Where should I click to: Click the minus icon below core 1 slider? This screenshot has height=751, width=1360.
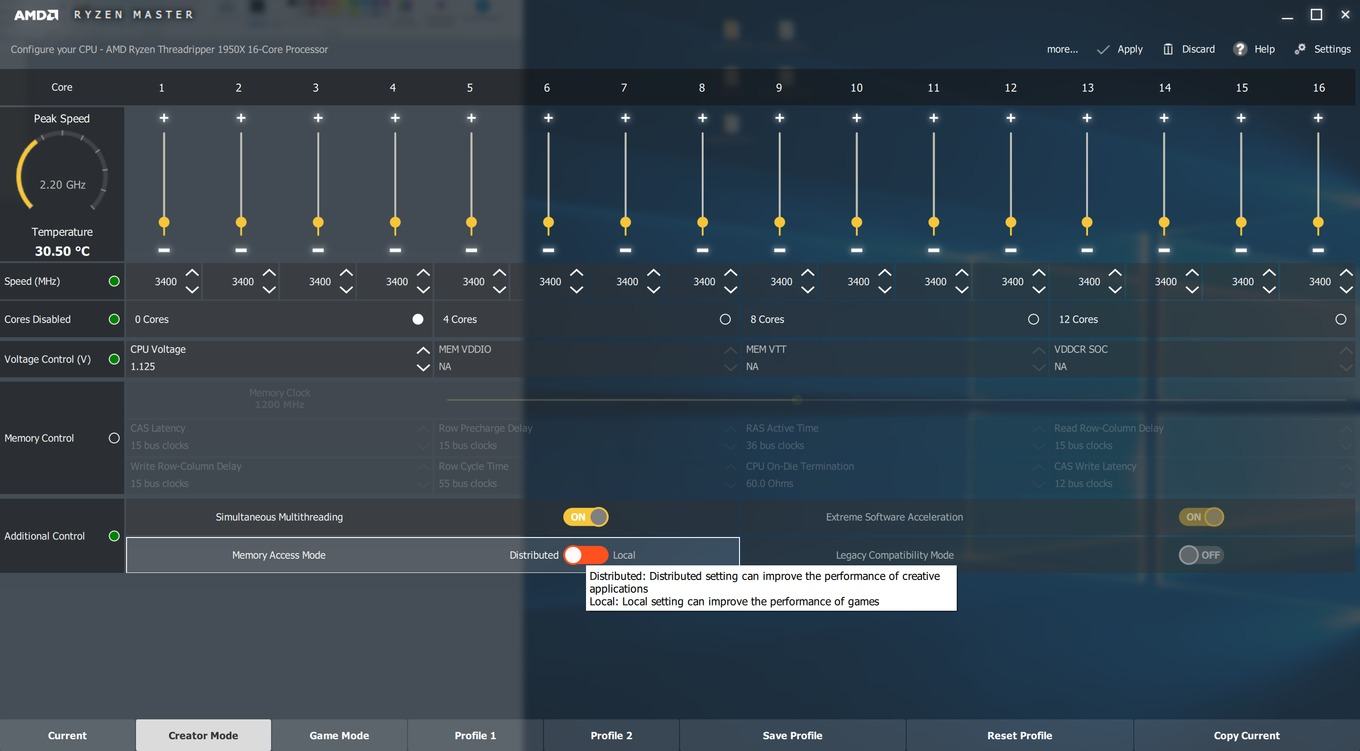coord(164,250)
